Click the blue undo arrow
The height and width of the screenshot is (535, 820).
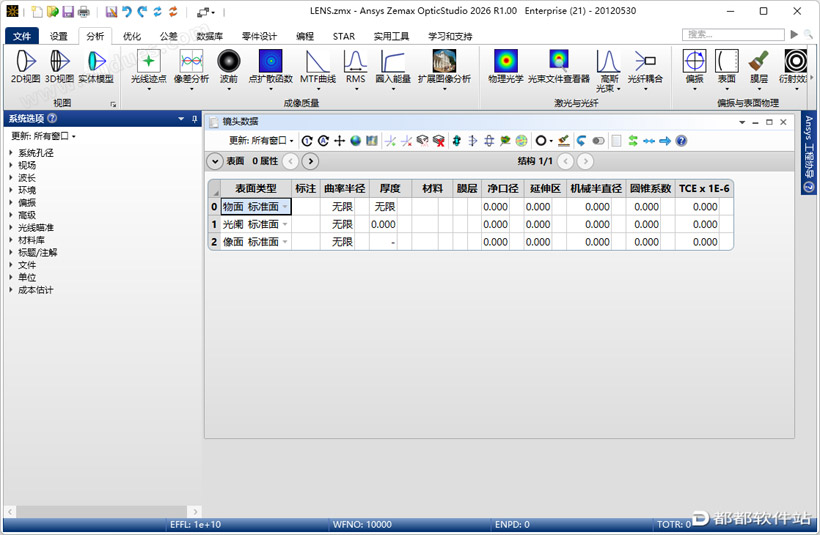127,12
